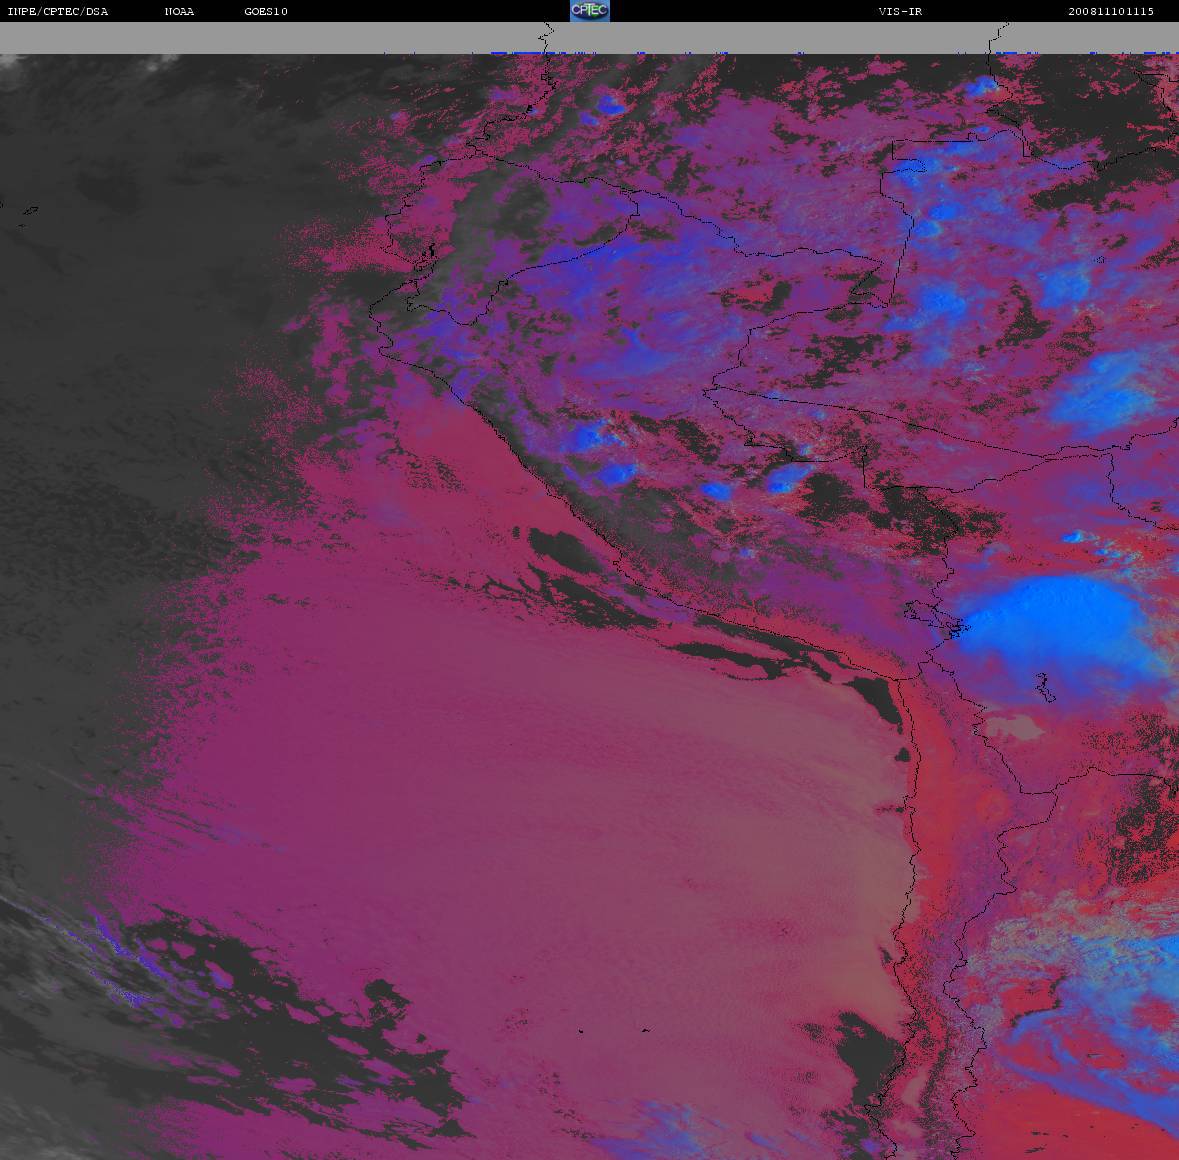Viewport: 1179px width, 1160px height.
Task: Click the NOAA label
Action: pyautogui.click(x=179, y=11)
